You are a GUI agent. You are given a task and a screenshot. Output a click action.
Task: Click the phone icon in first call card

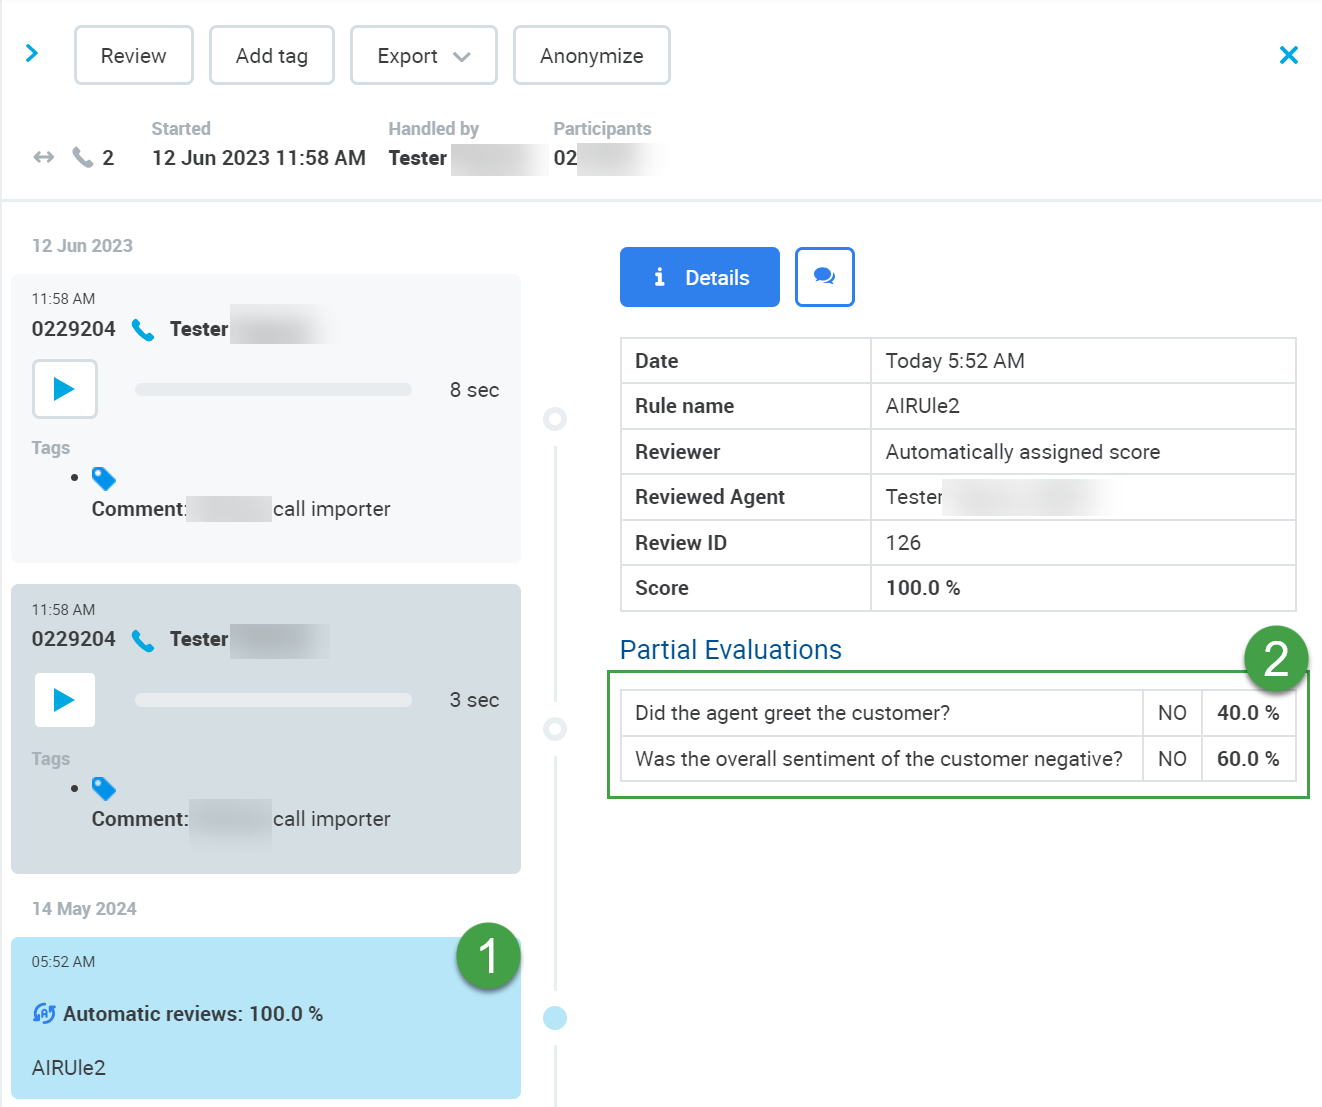tap(143, 330)
